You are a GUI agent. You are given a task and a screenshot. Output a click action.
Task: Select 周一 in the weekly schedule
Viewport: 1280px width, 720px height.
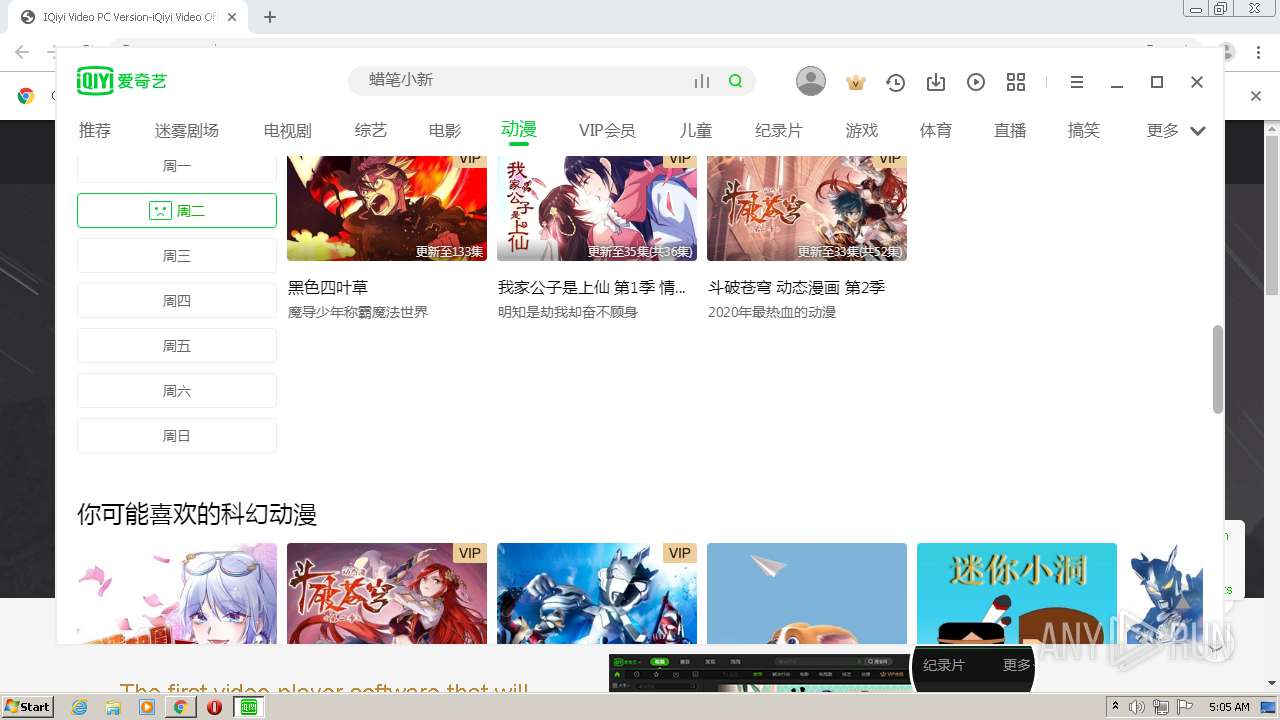[x=177, y=167]
